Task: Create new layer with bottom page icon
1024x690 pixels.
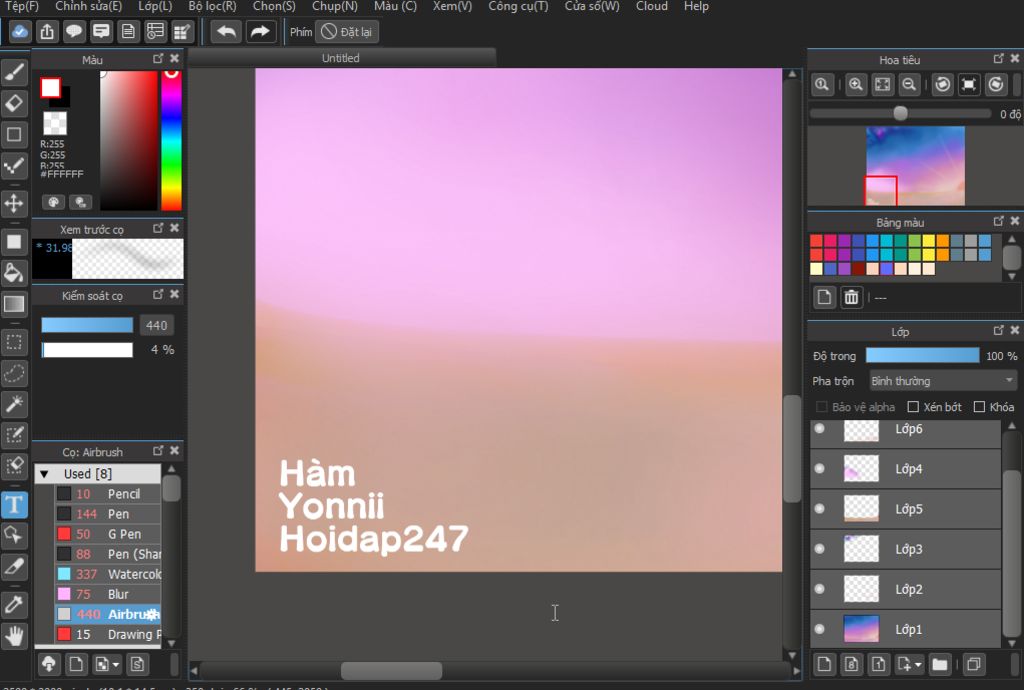Action: (x=824, y=665)
